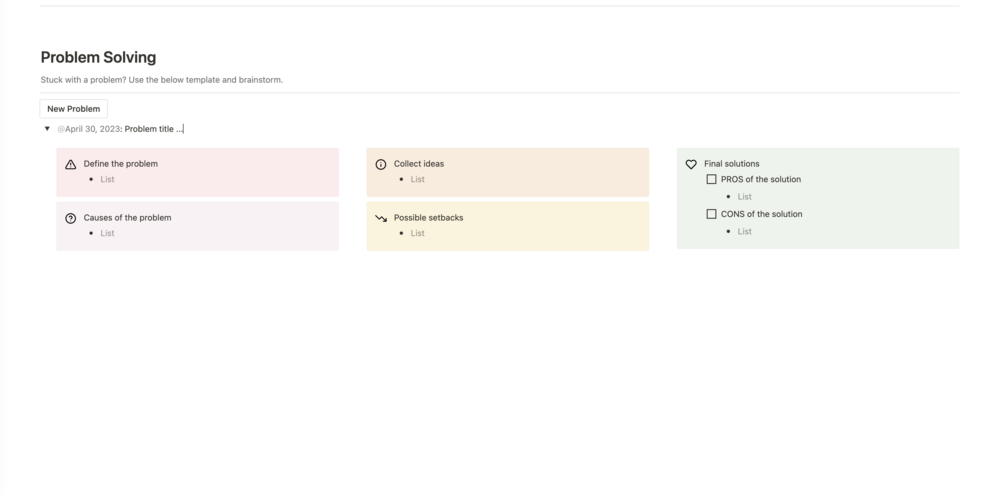This screenshot has width=1005, height=498.
Task: Click the Problem title placeholder text
Action: click(154, 129)
